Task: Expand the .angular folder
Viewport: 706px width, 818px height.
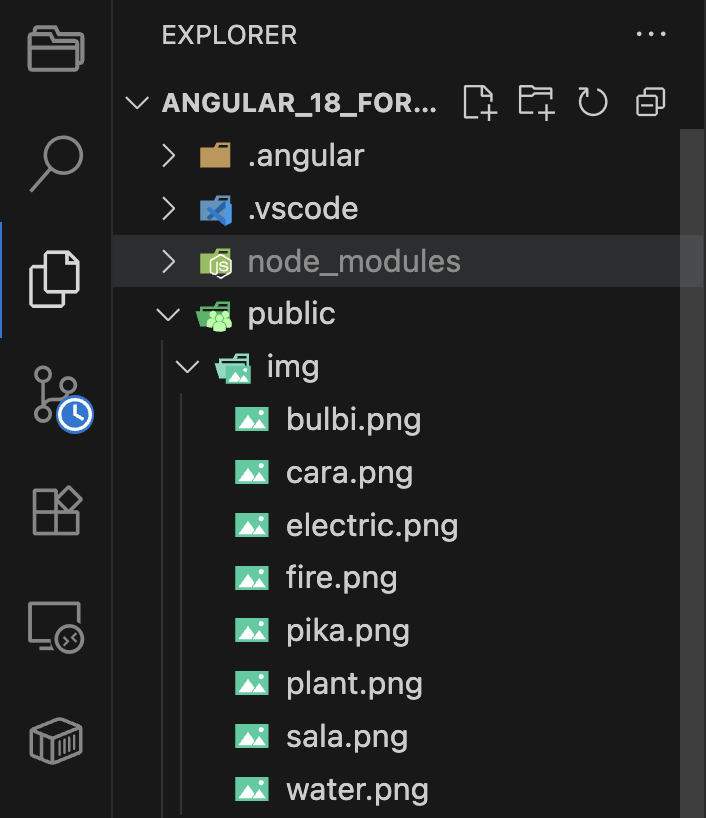Action: coord(305,156)
